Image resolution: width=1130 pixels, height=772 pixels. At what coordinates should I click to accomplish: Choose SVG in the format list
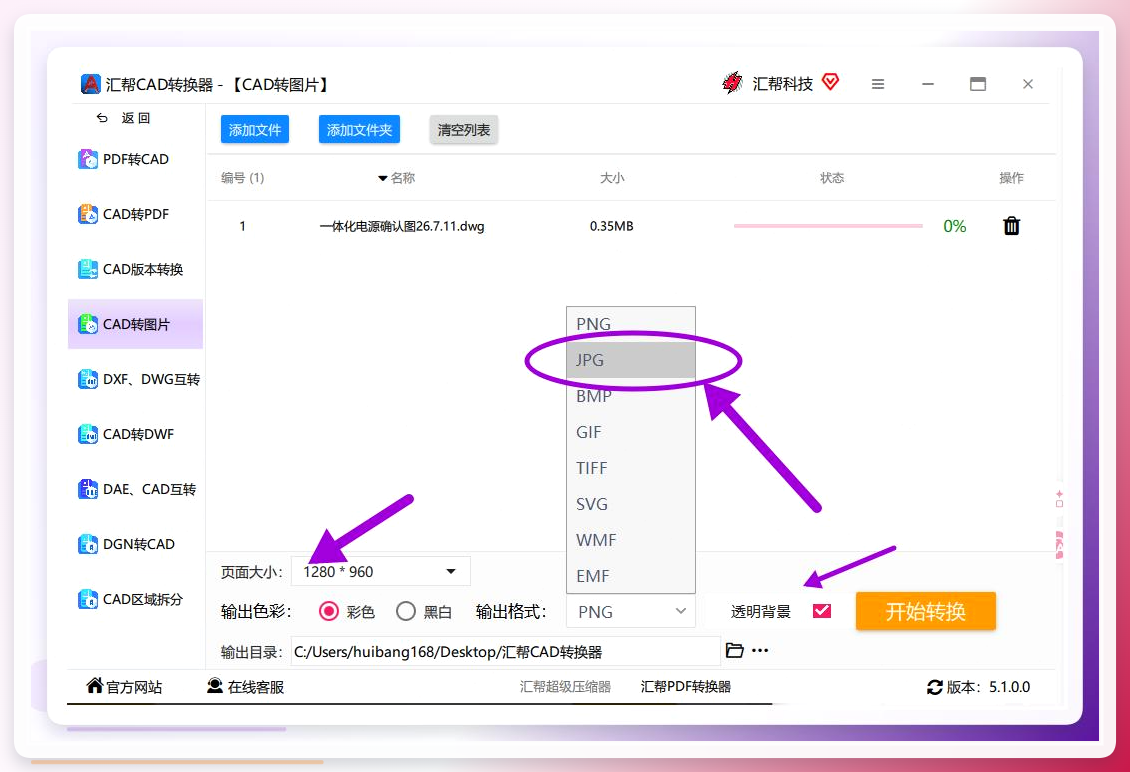[631, 505]
